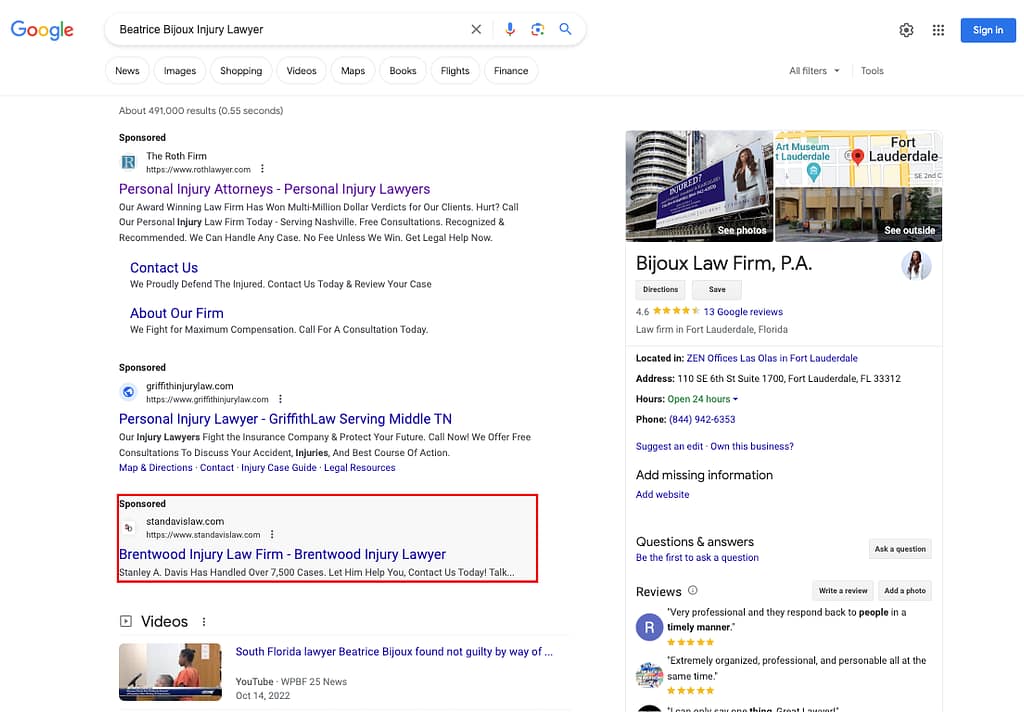Open the settings gear icon
Screen dimensions: 1024x712
pos(906,30)
